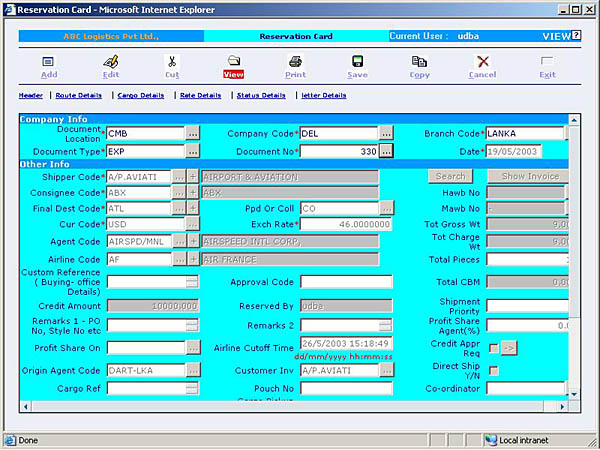Open Shipper Code lookup button

[x=179, y=177]
